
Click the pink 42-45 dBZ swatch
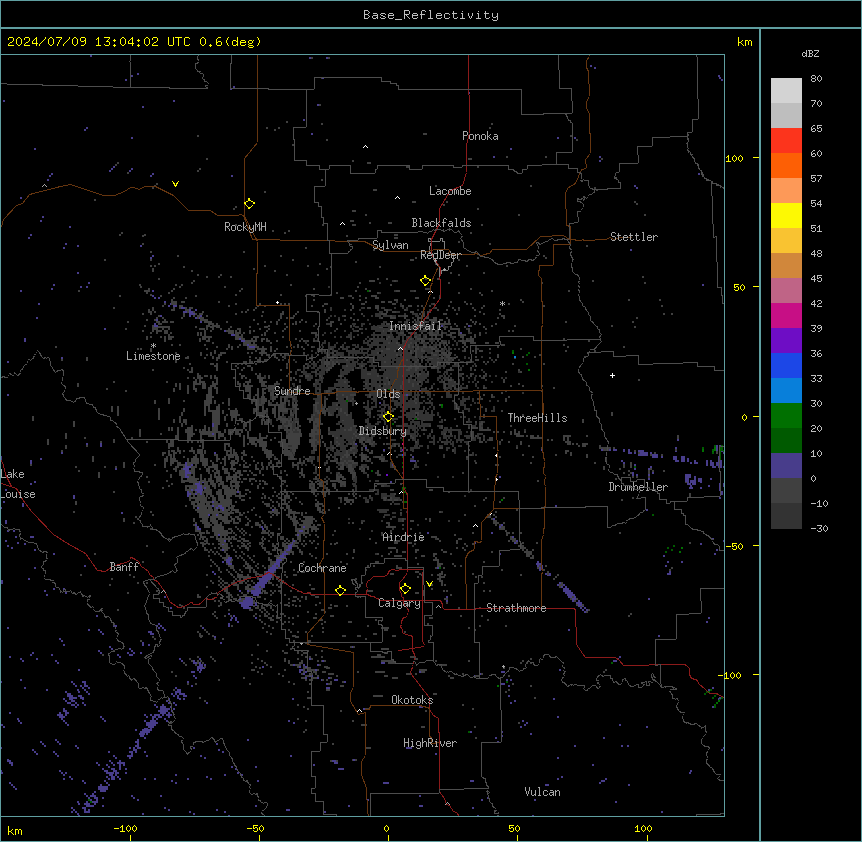786,291
